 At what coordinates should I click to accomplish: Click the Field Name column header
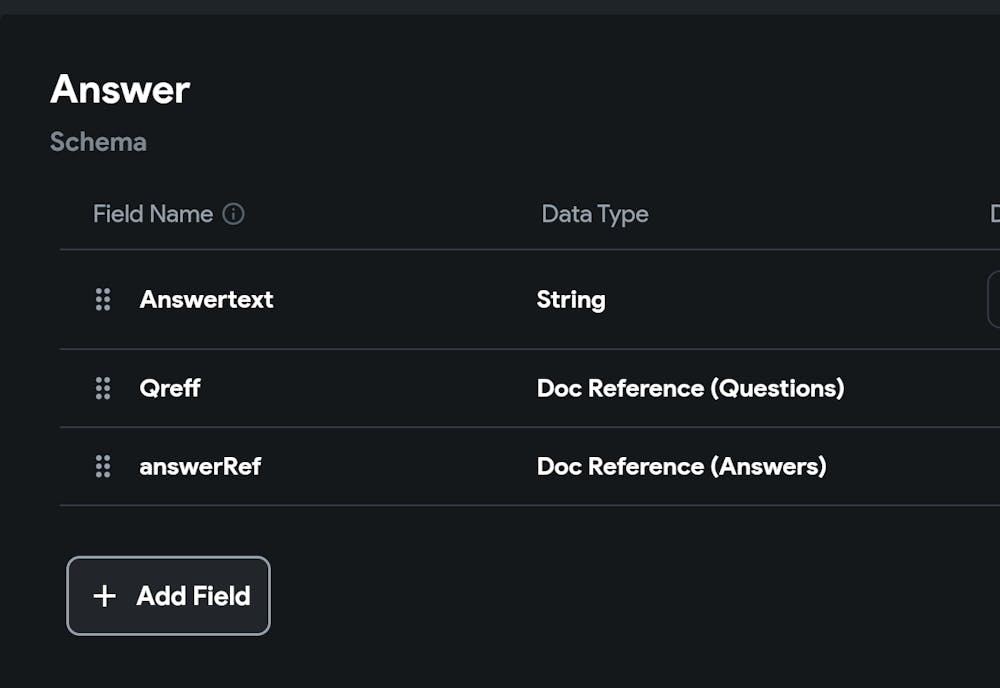click(x=153, y=214)
